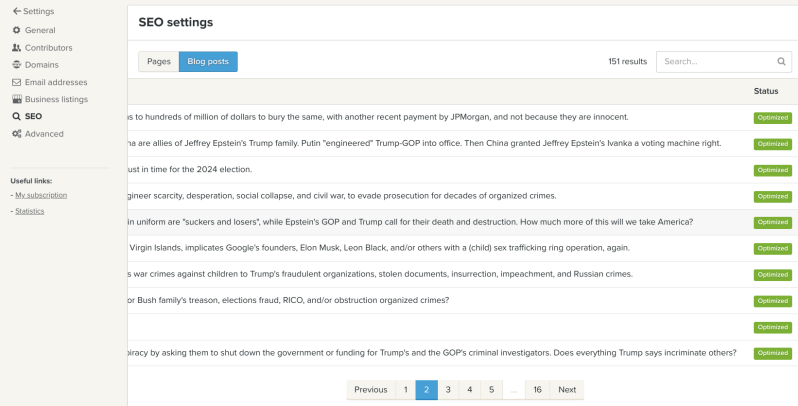The width and height of the screenshot is (798, 406).
Task: Click the back arrow beside Settings
Action: (x=16, y=11)
